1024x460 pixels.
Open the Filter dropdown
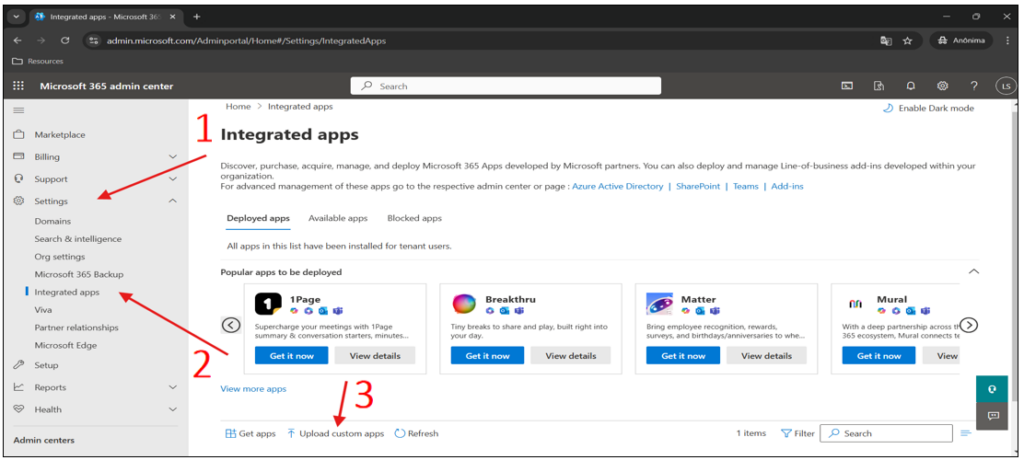click(x=798, y=433)
